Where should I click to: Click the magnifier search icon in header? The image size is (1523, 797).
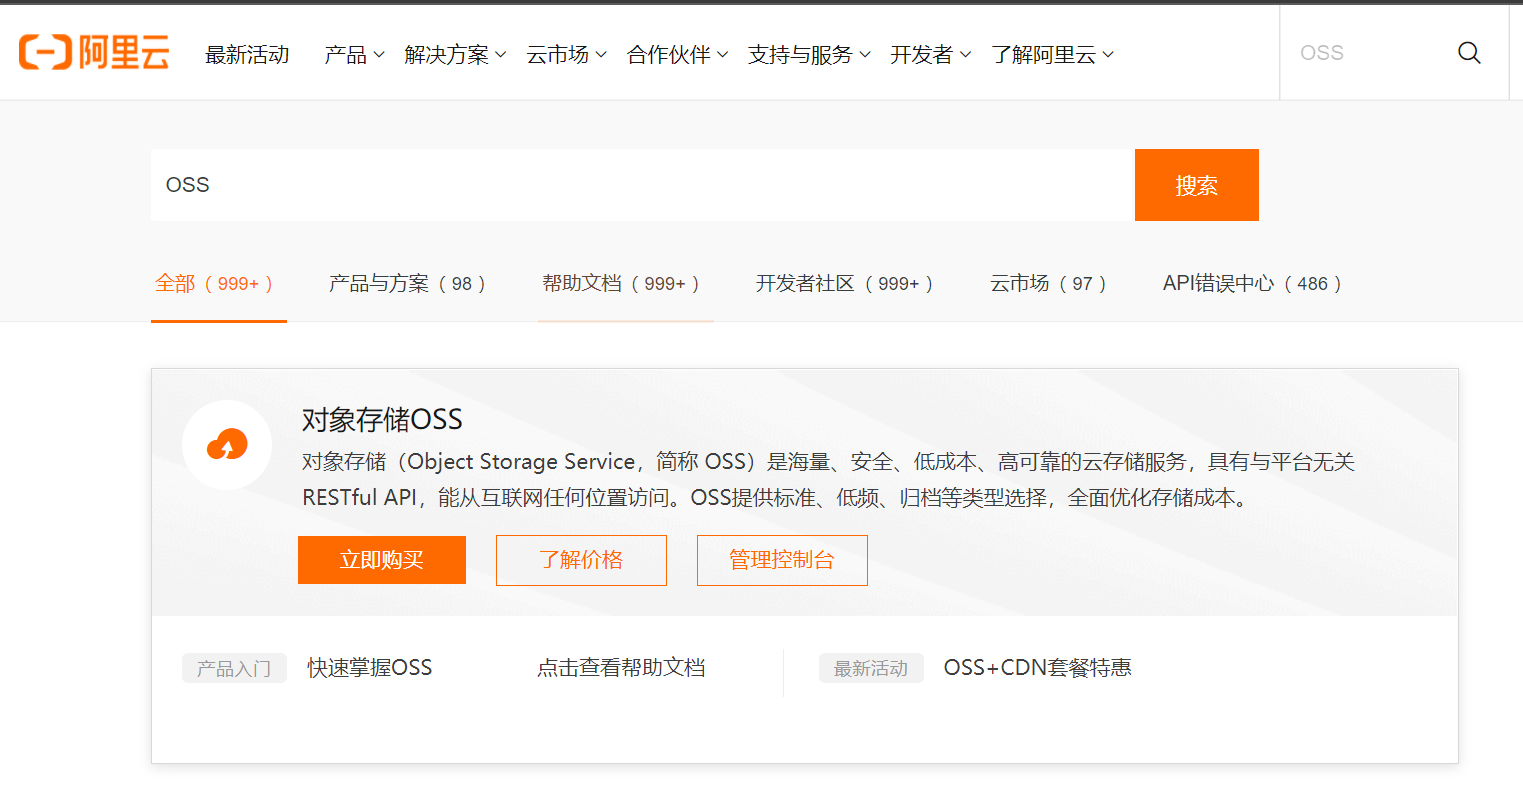pyautogui.click(x=1469, y=53)
